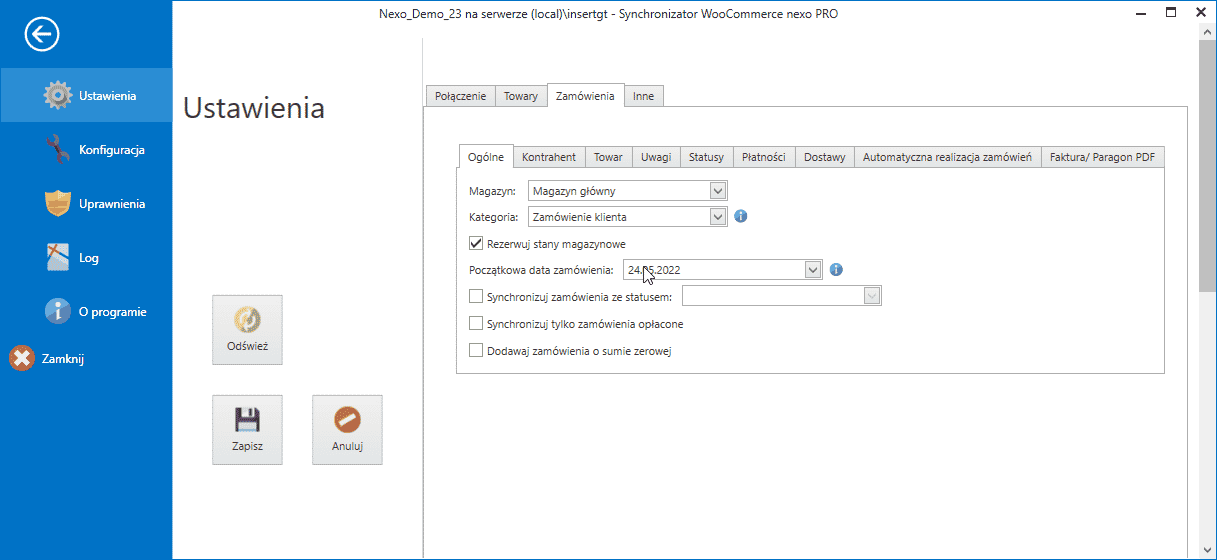Click info icon next to Kategoria
Image resolution: width=1217 pixels, height=560 pixels.
[x=741, y=216]
